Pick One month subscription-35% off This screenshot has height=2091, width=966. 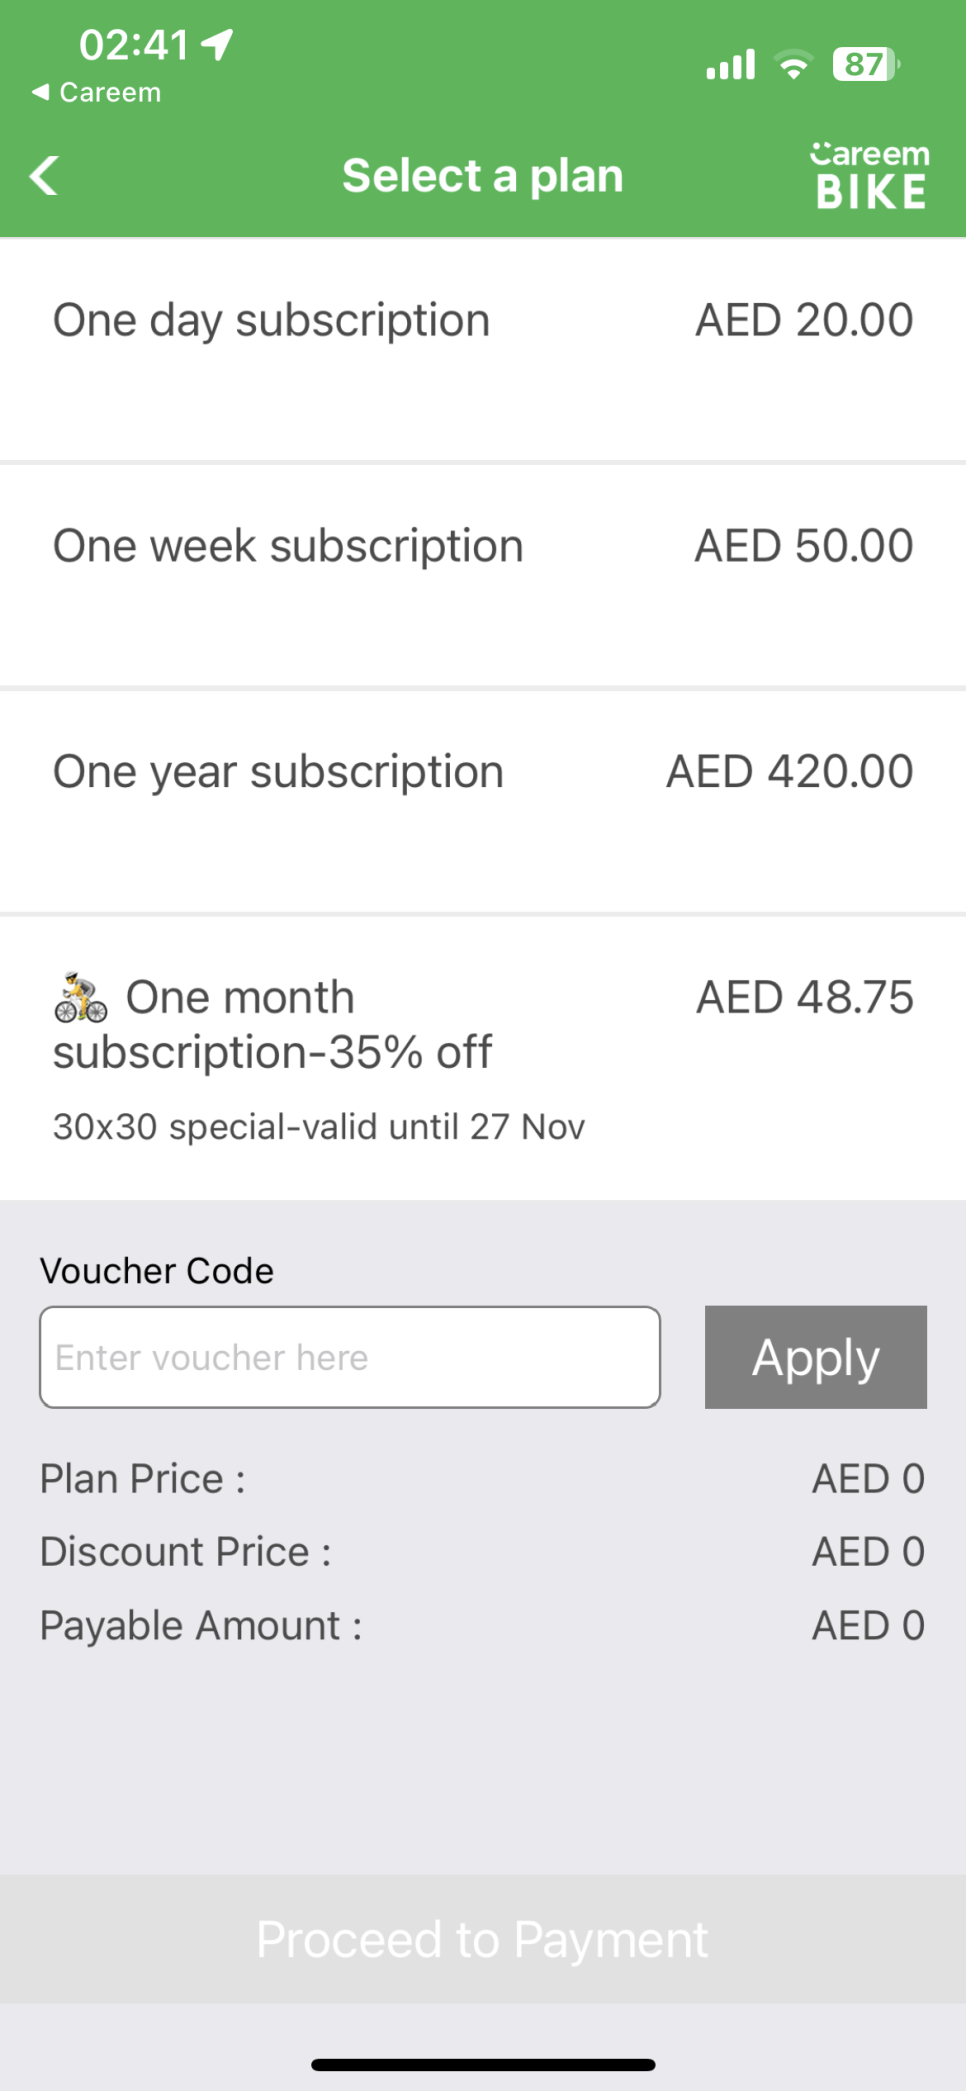(x=483, y=1058)
